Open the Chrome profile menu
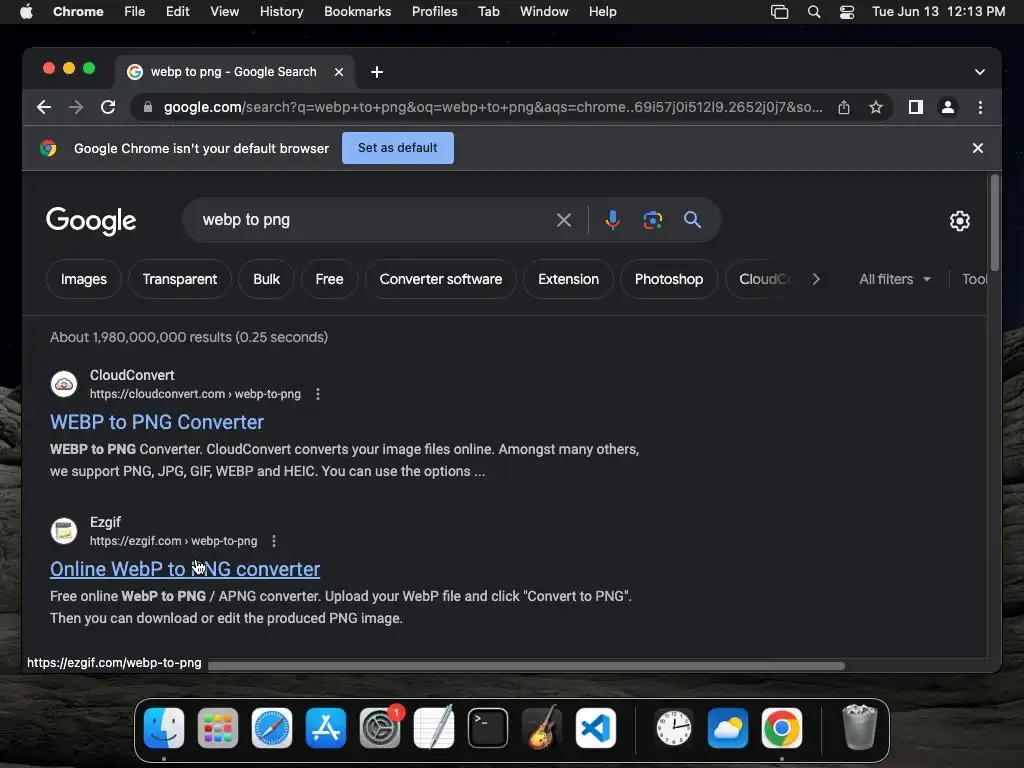This screenshot has width=1024, height=768. [x=948, y=107]
